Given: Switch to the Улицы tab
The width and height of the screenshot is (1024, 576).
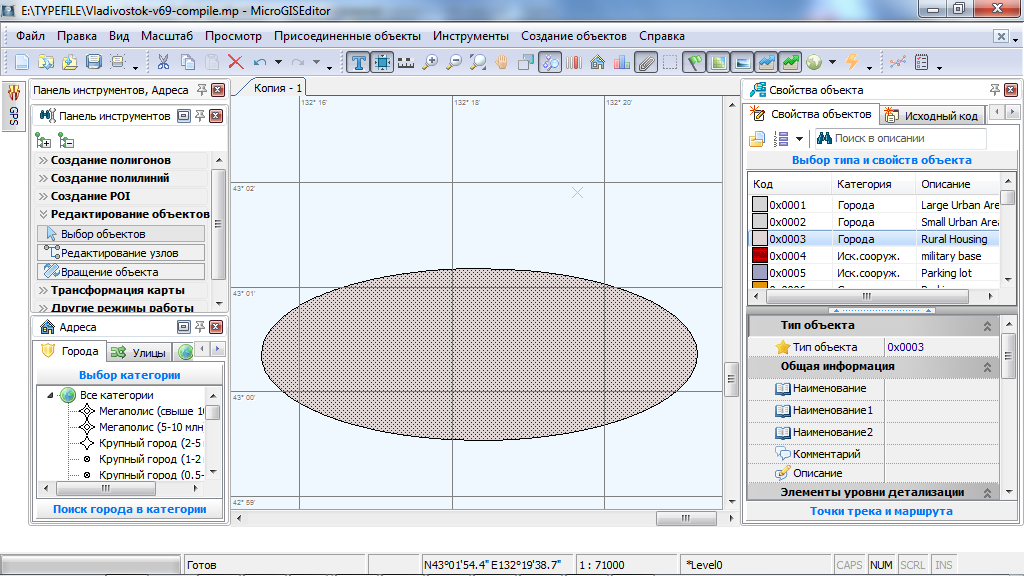Looking at the screenshot, I should pos(138,352).
